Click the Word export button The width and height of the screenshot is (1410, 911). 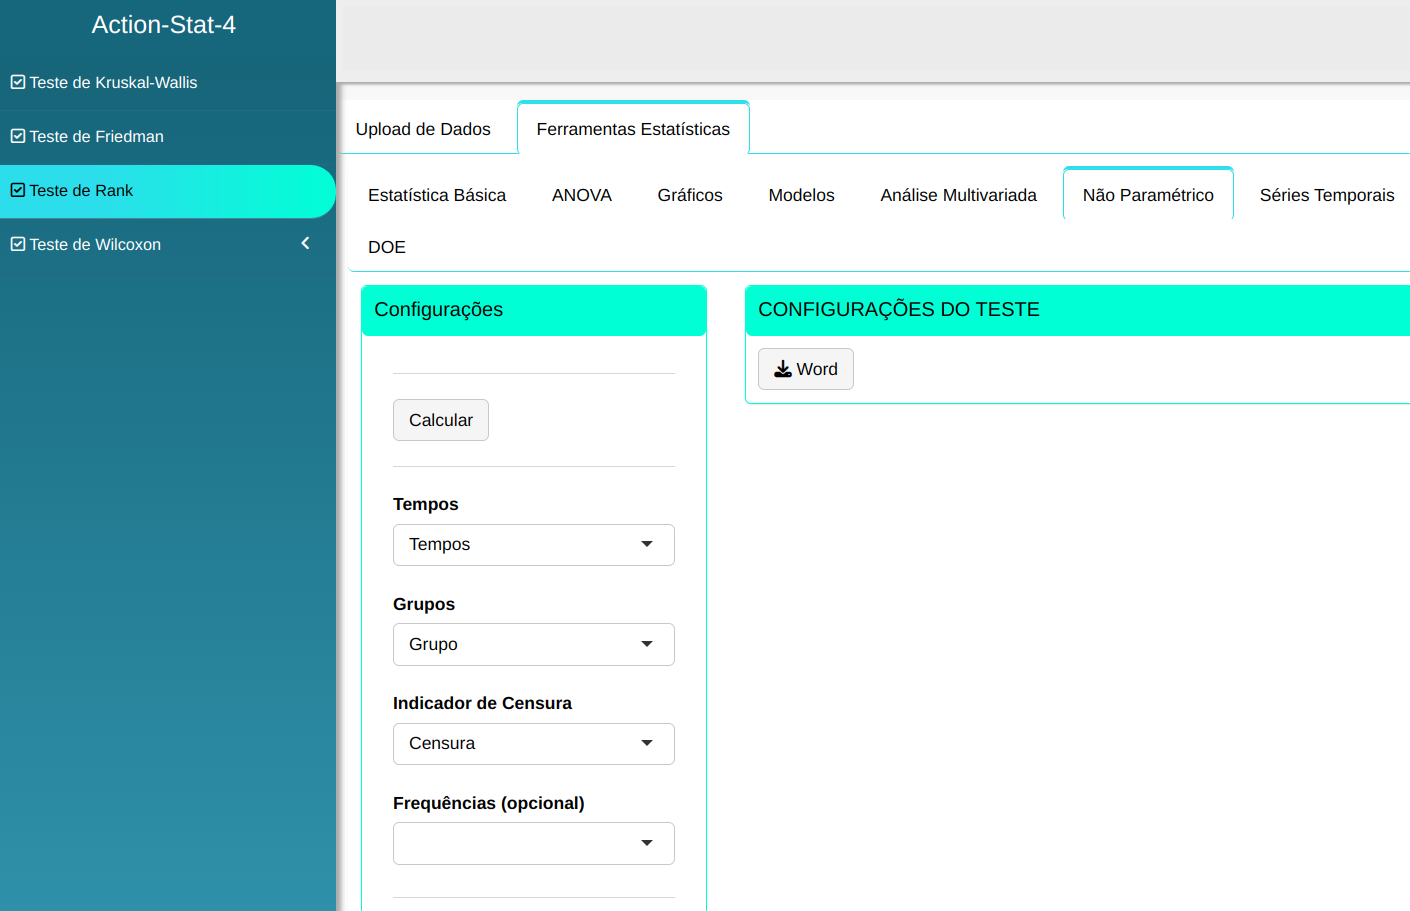[806, 369]
